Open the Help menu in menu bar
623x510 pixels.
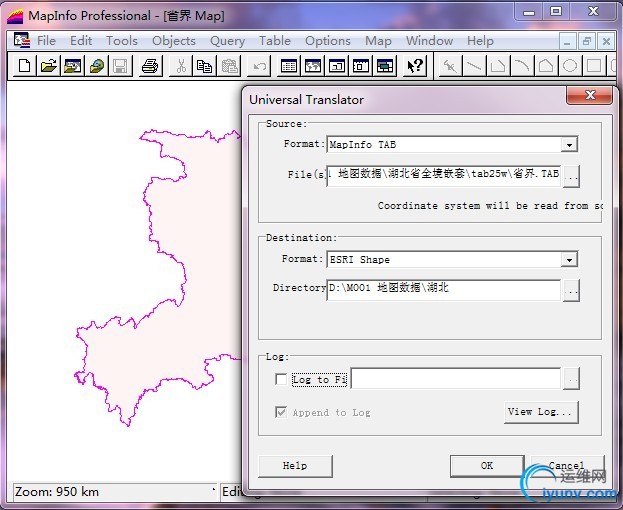(480, 41)
